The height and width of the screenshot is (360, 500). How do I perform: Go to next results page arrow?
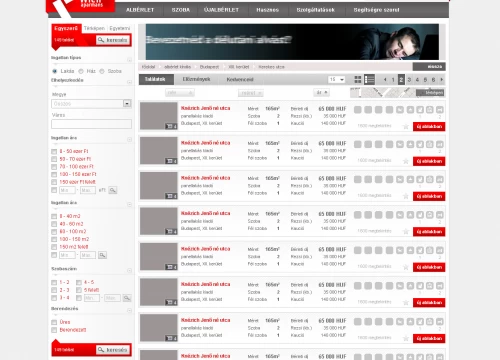coord(442,80)
